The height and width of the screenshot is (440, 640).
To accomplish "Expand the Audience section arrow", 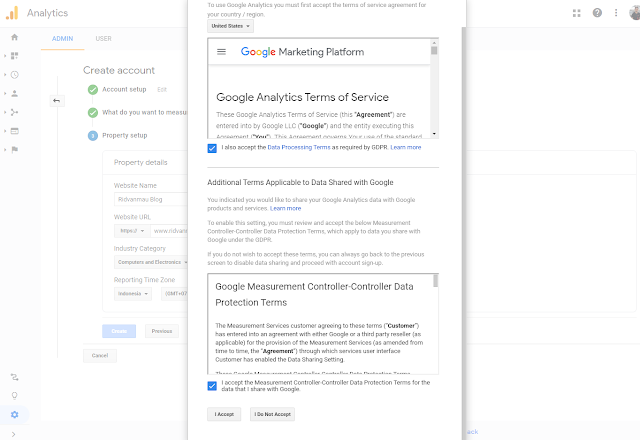I will [5, 93].
